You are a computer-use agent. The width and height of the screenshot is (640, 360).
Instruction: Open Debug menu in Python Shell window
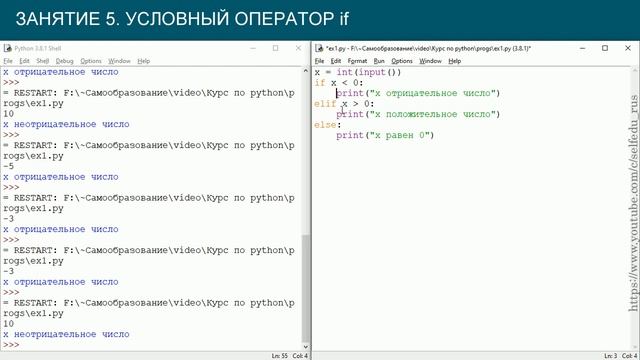pos(64,61)
